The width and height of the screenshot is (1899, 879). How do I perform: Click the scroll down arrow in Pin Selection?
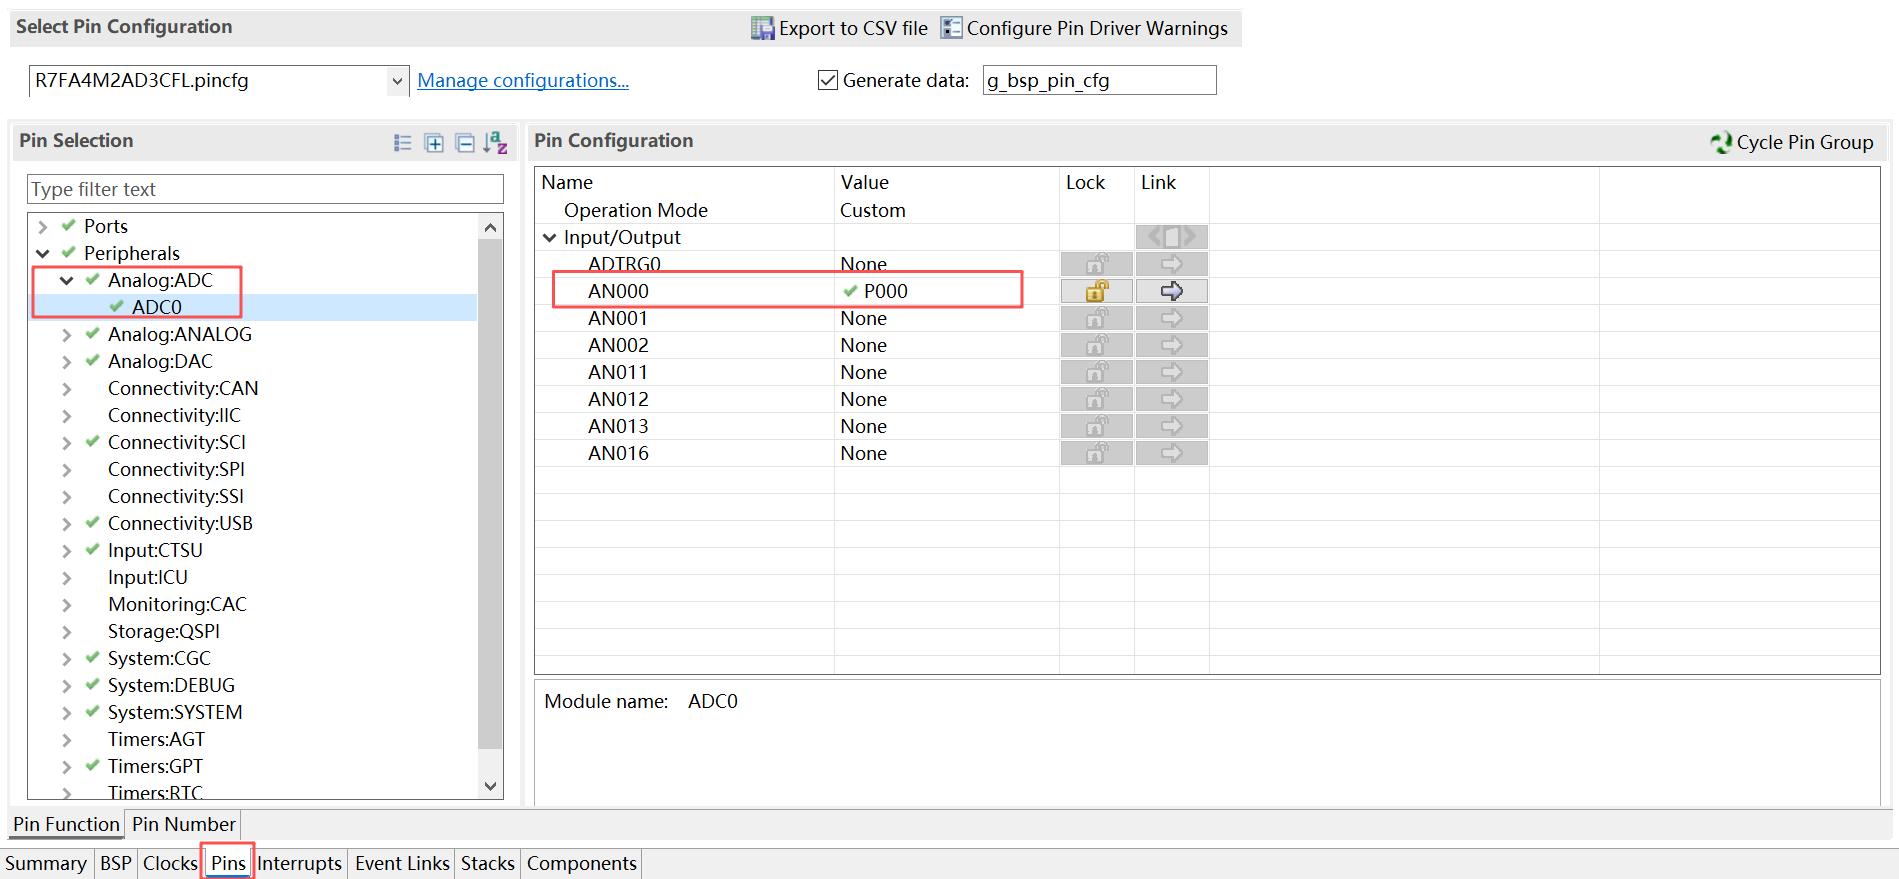tap(490, 786)
